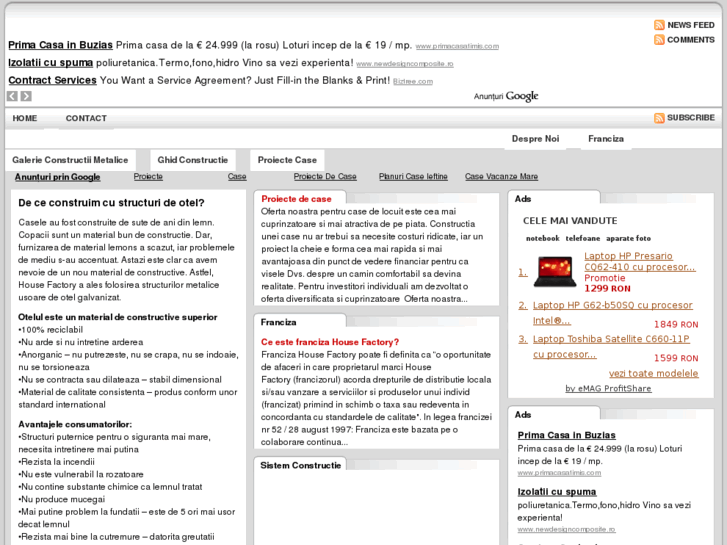Click the Subscribe RSS icon
Image resolution: width=727 pixels, height=545 pixels.
tap(659, 118)
